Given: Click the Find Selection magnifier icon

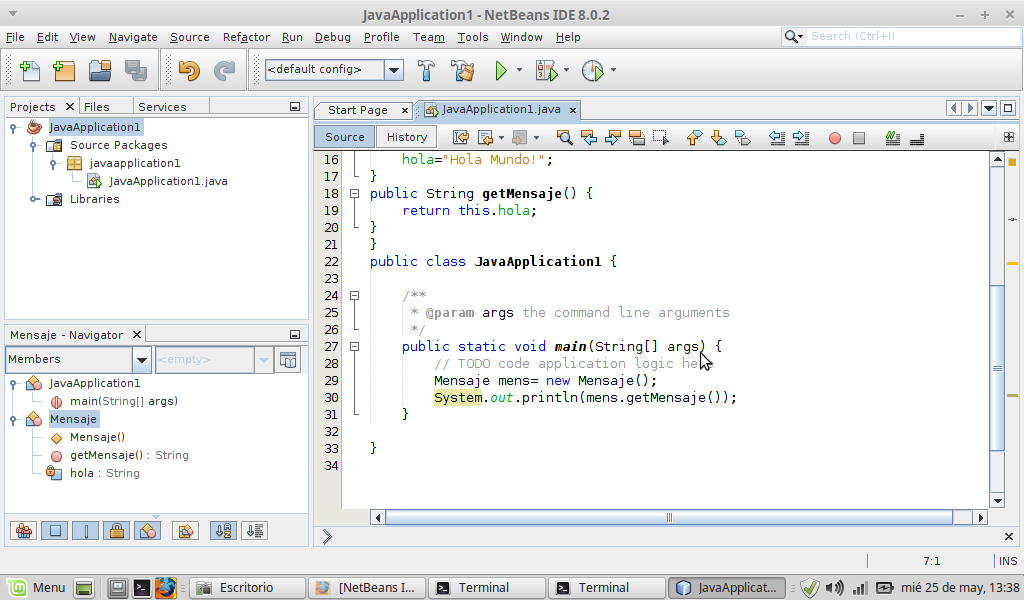Looking at the screenshot, I should [x=565, y=137].
